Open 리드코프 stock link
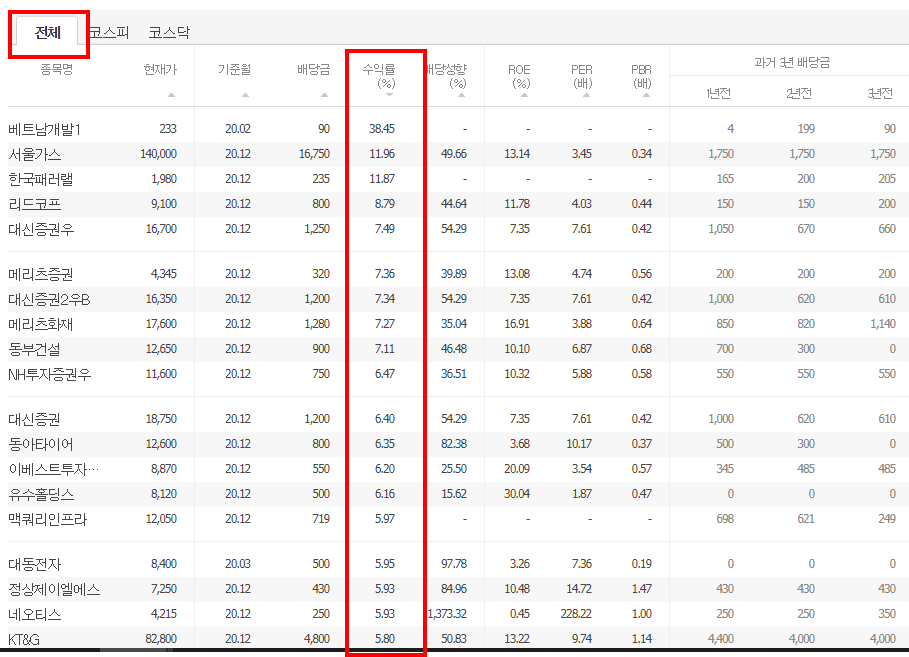This screenshot has height=657, width=909. 35,204
